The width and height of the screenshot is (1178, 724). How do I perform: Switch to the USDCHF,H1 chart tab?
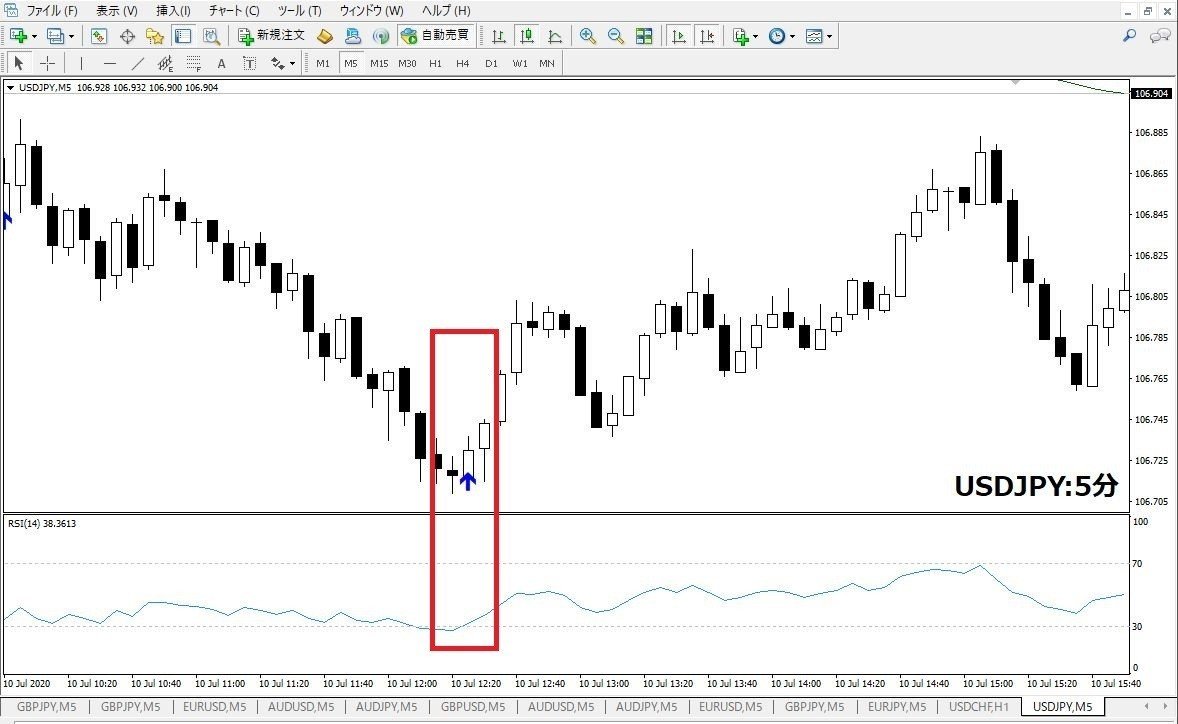click(979, 707)
